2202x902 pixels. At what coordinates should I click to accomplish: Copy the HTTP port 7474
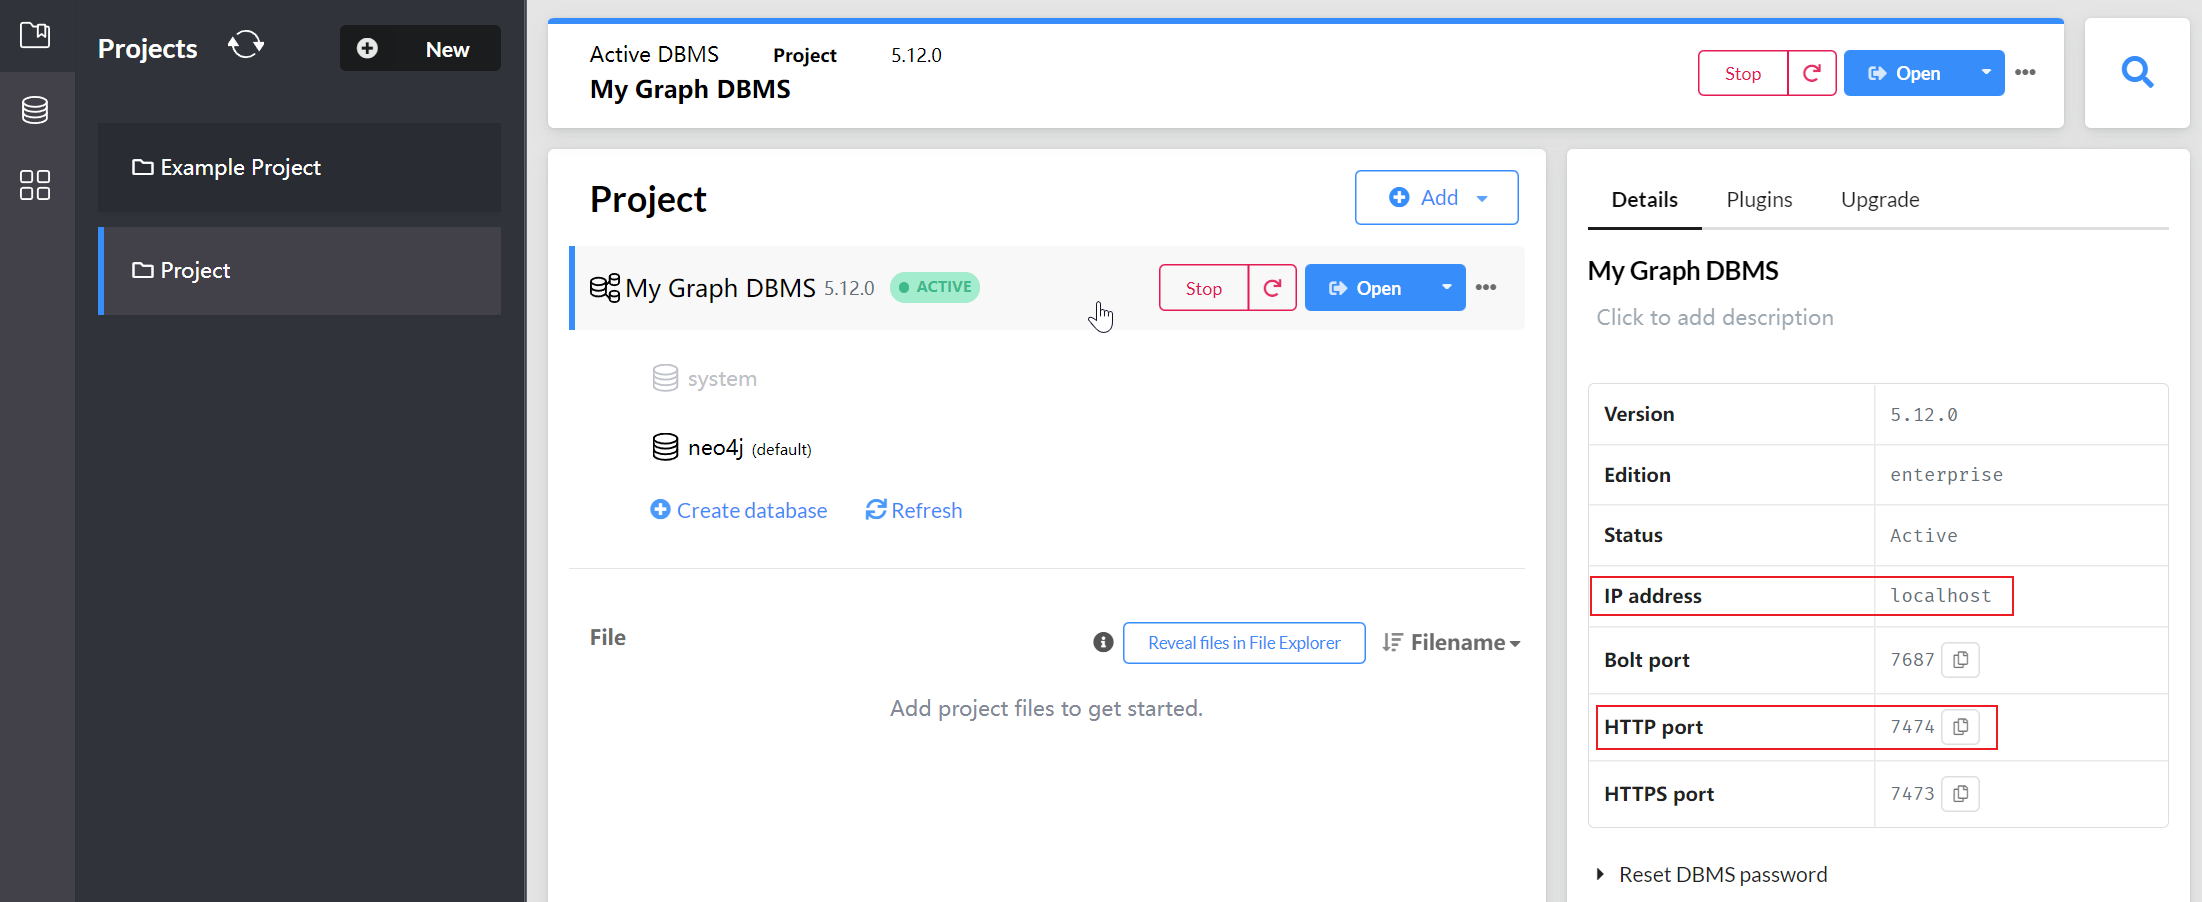click(1961, 727)
